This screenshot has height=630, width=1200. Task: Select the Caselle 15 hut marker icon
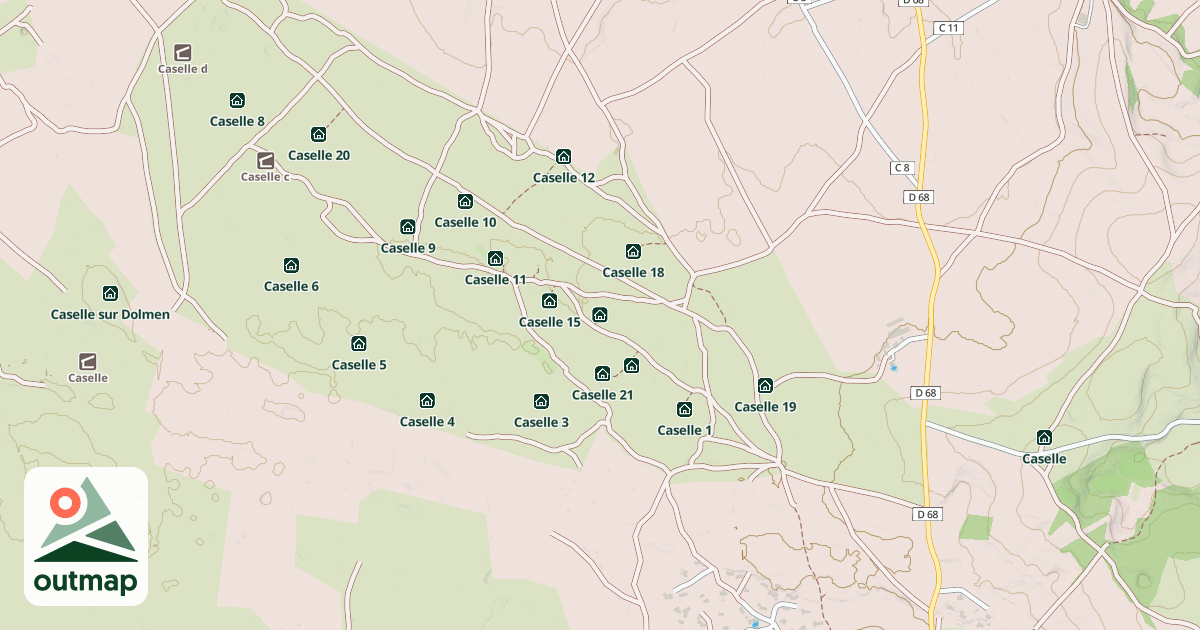click(x=549, y=301)
